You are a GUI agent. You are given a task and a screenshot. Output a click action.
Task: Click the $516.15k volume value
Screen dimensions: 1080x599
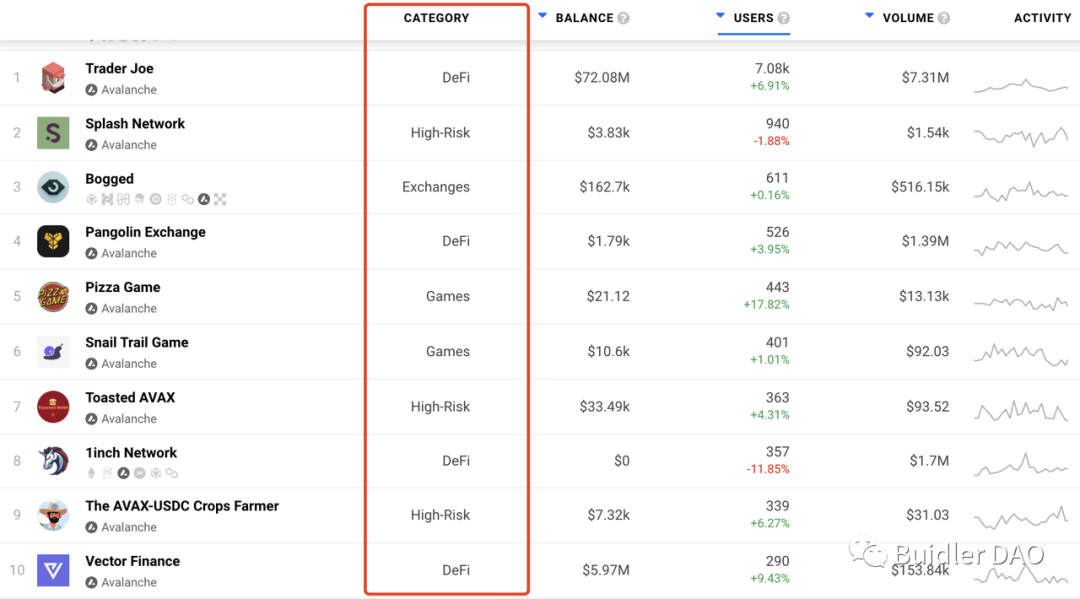click(920, 187)
